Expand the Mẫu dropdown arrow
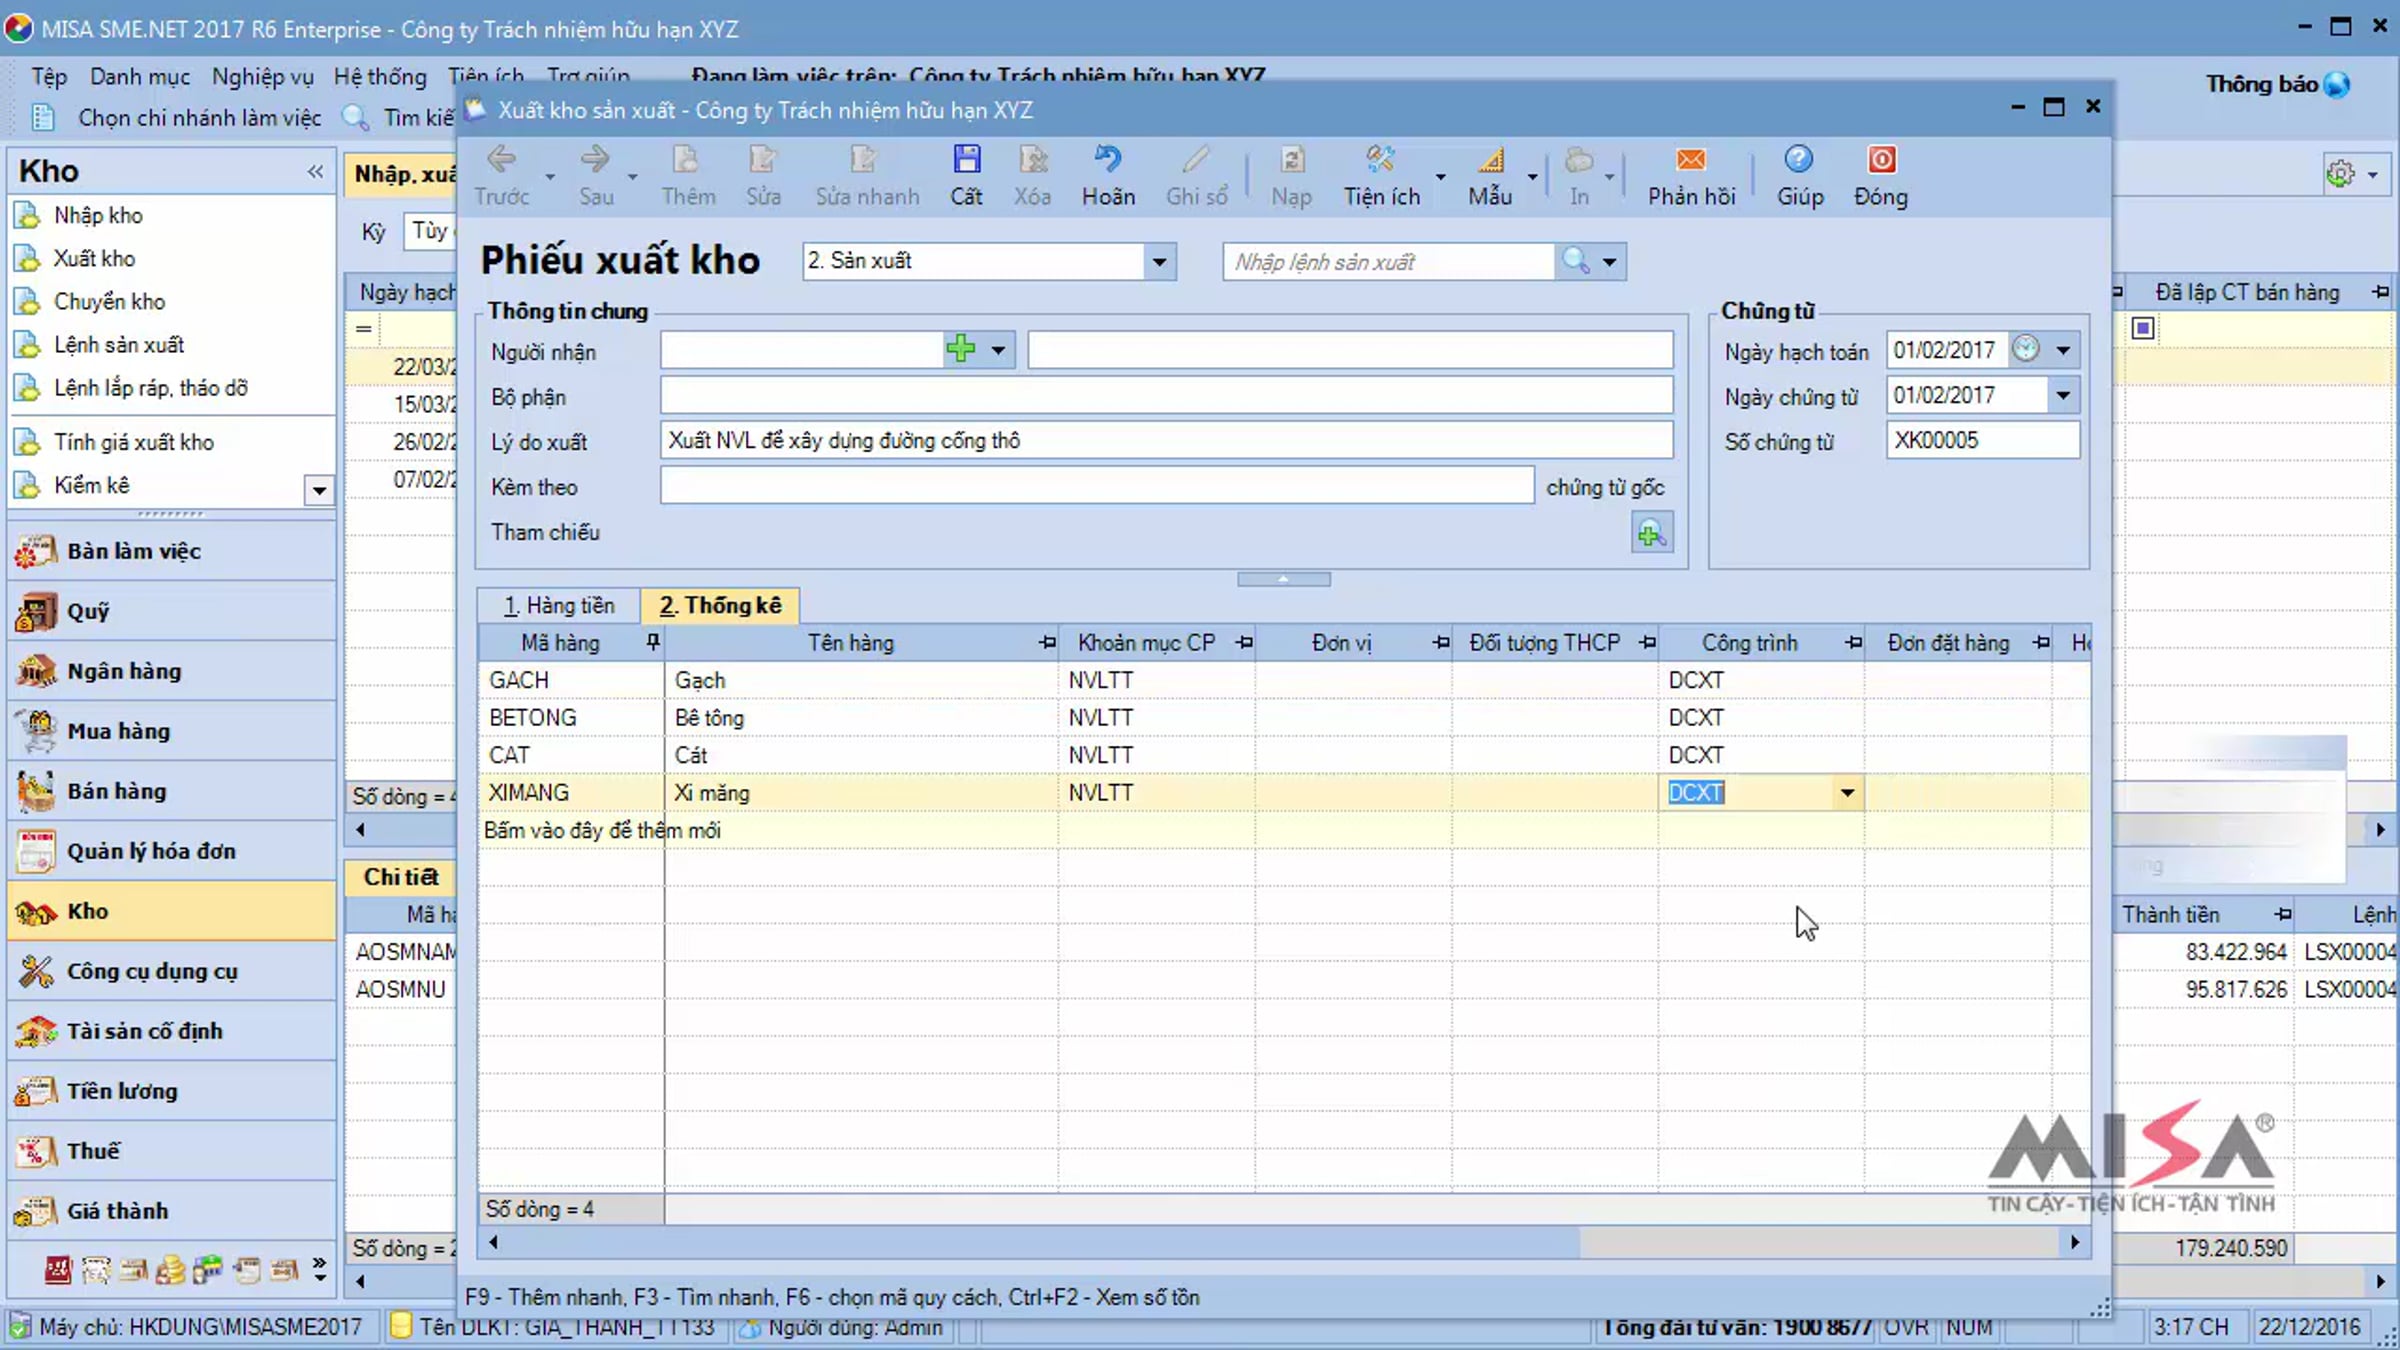 [x=1532, y=177]
